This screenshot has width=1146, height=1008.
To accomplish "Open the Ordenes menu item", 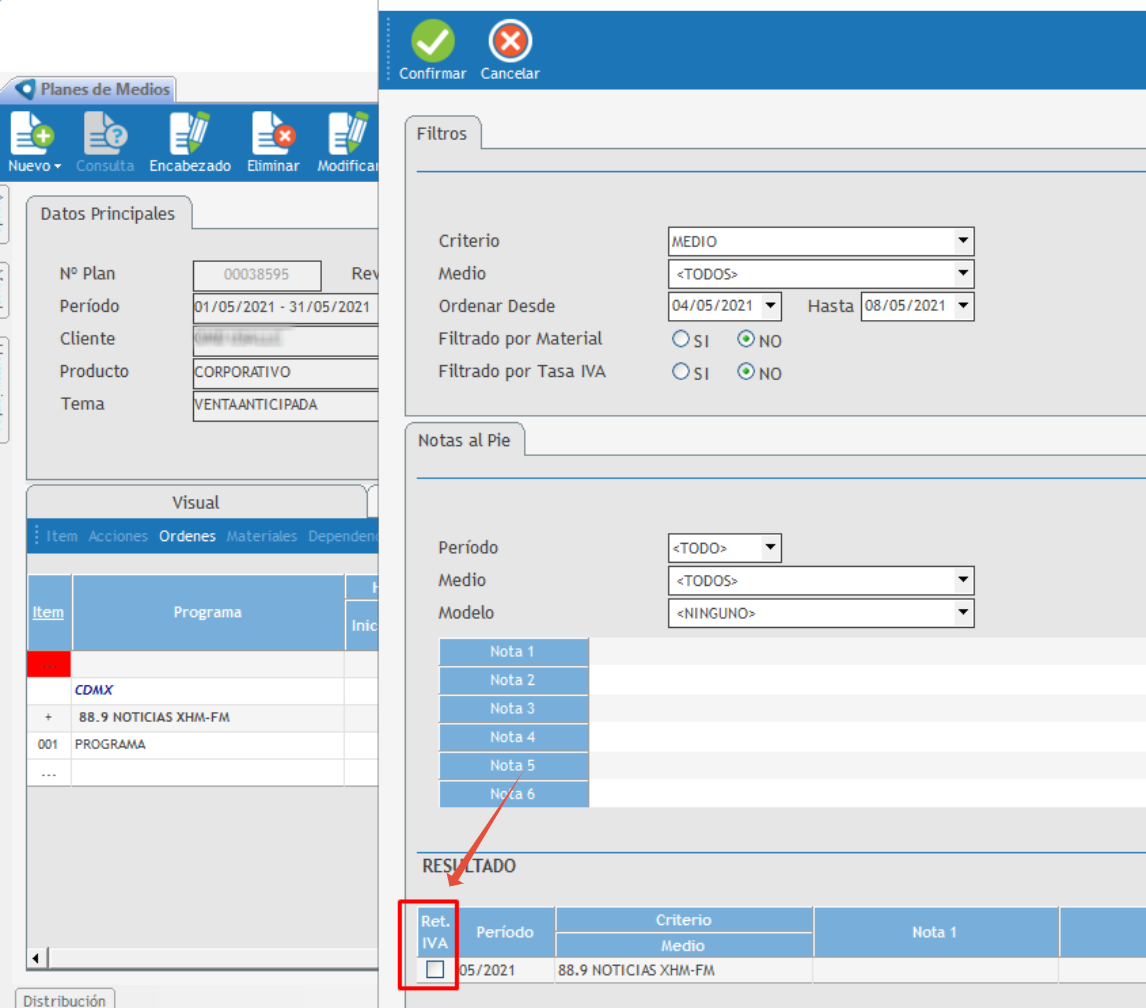I will (x=187, y=536).
